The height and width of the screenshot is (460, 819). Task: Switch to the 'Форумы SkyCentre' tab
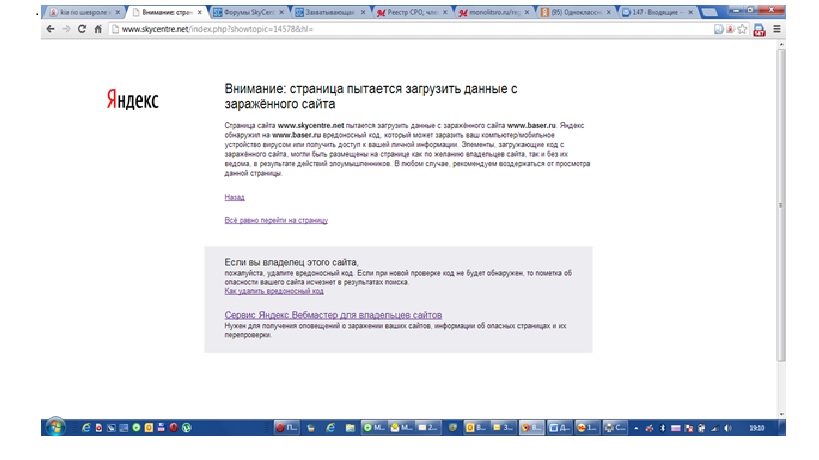click(x=248, y=12)
